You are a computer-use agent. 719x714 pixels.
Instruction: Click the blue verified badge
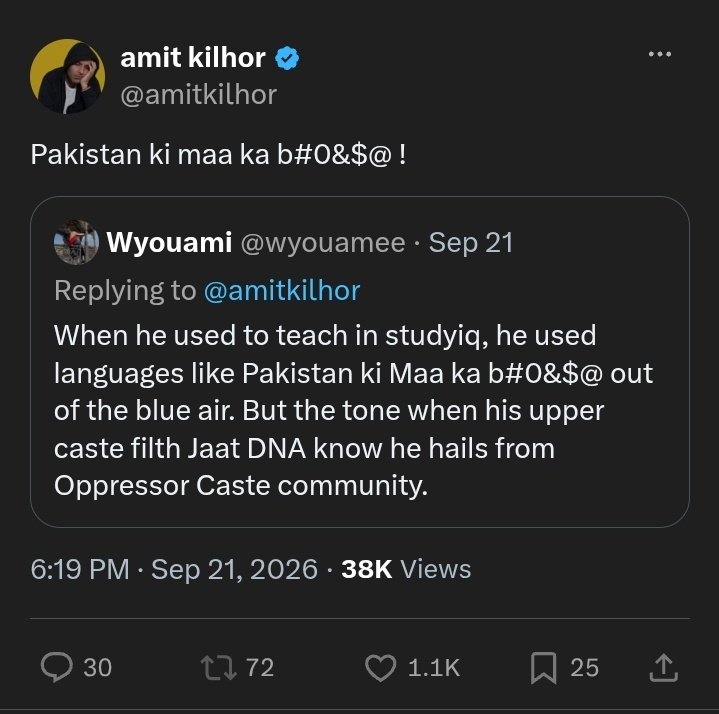coord(287,58)
